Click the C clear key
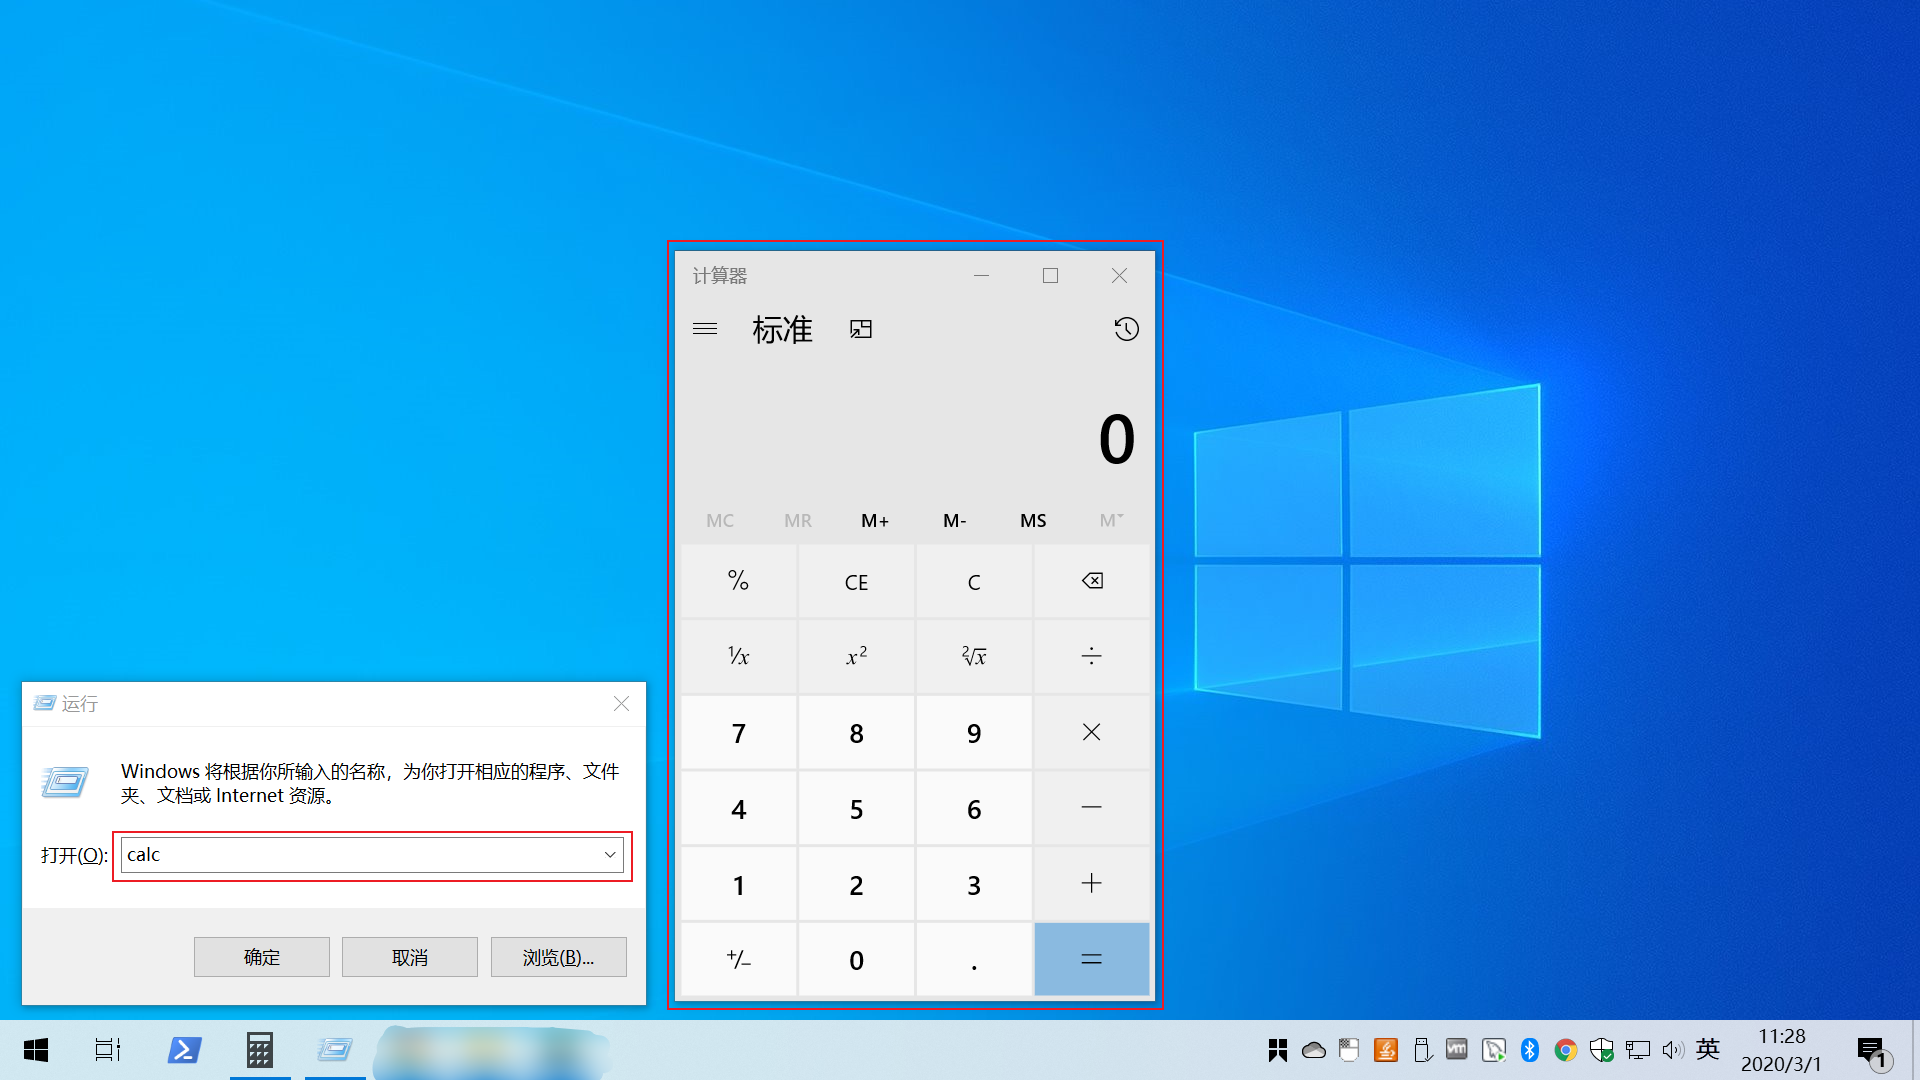 974,581
